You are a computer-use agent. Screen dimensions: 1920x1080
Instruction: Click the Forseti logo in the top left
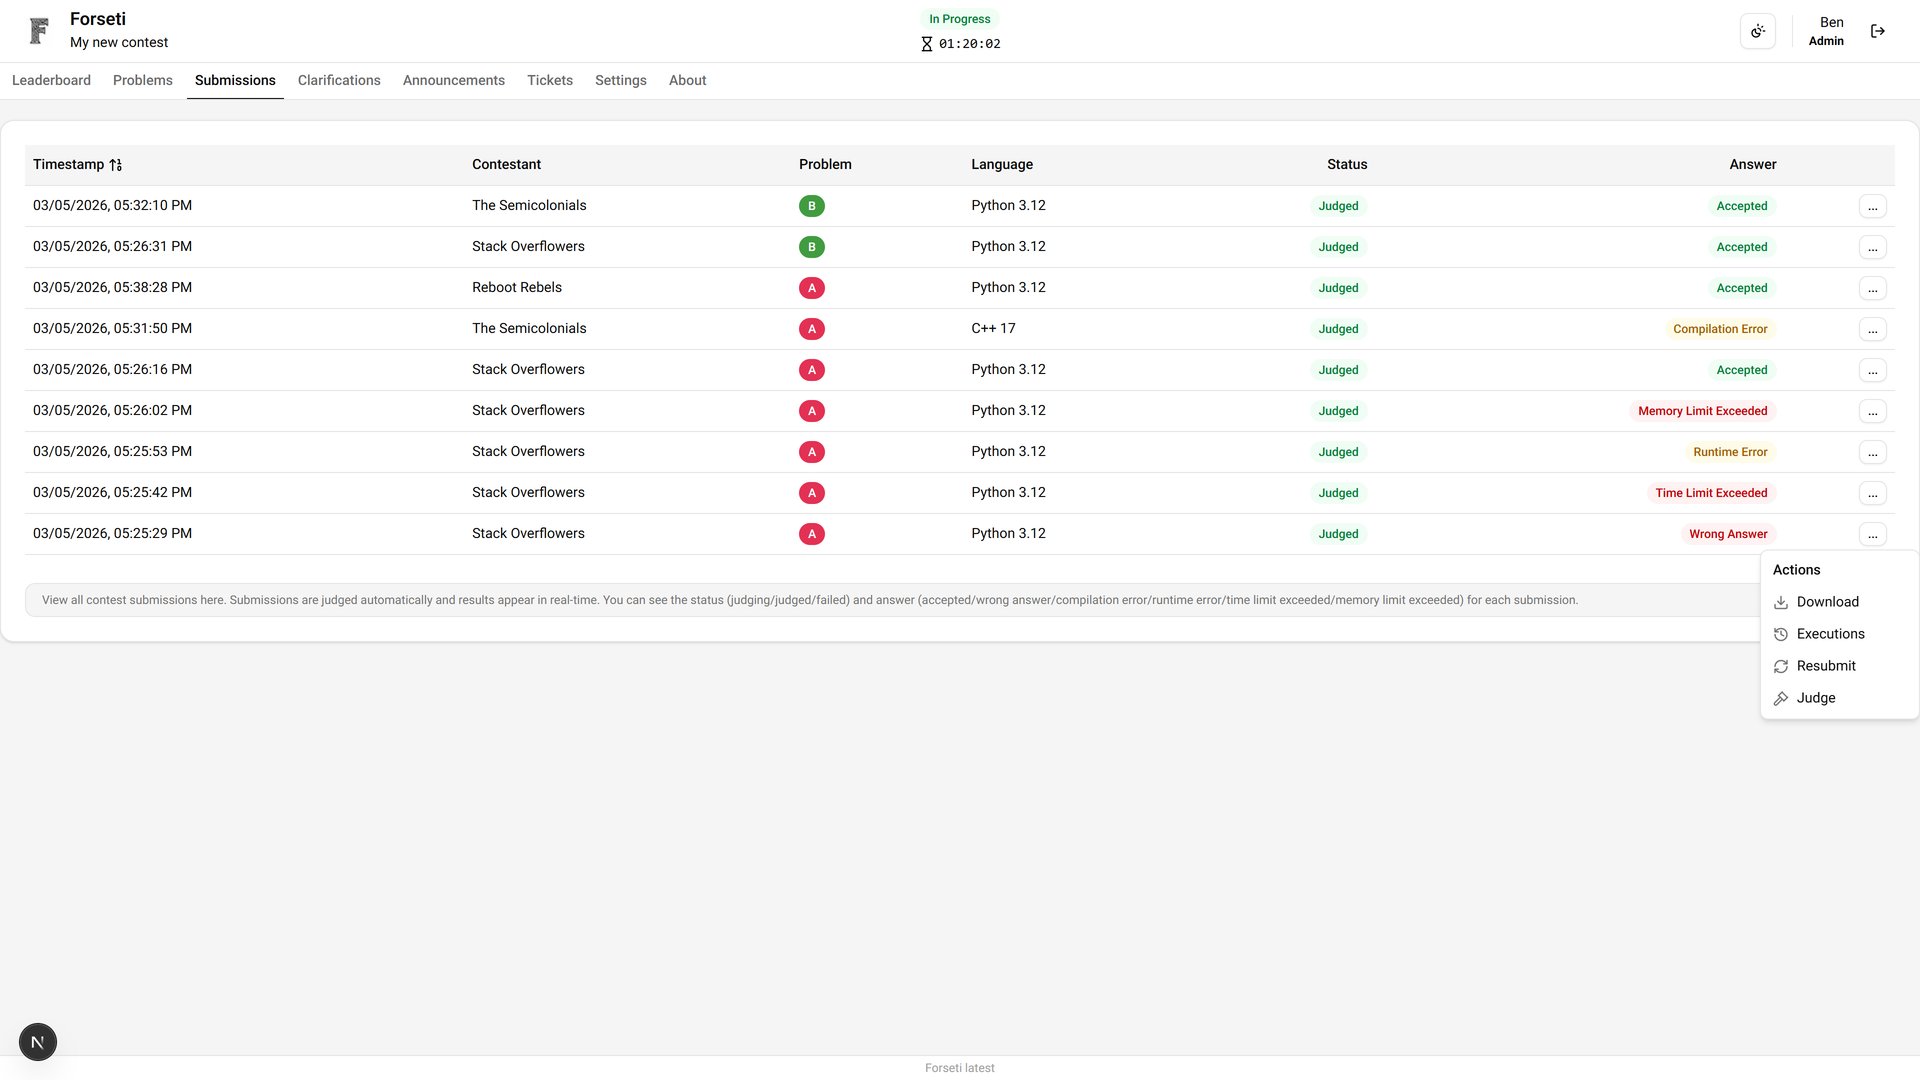38,30
